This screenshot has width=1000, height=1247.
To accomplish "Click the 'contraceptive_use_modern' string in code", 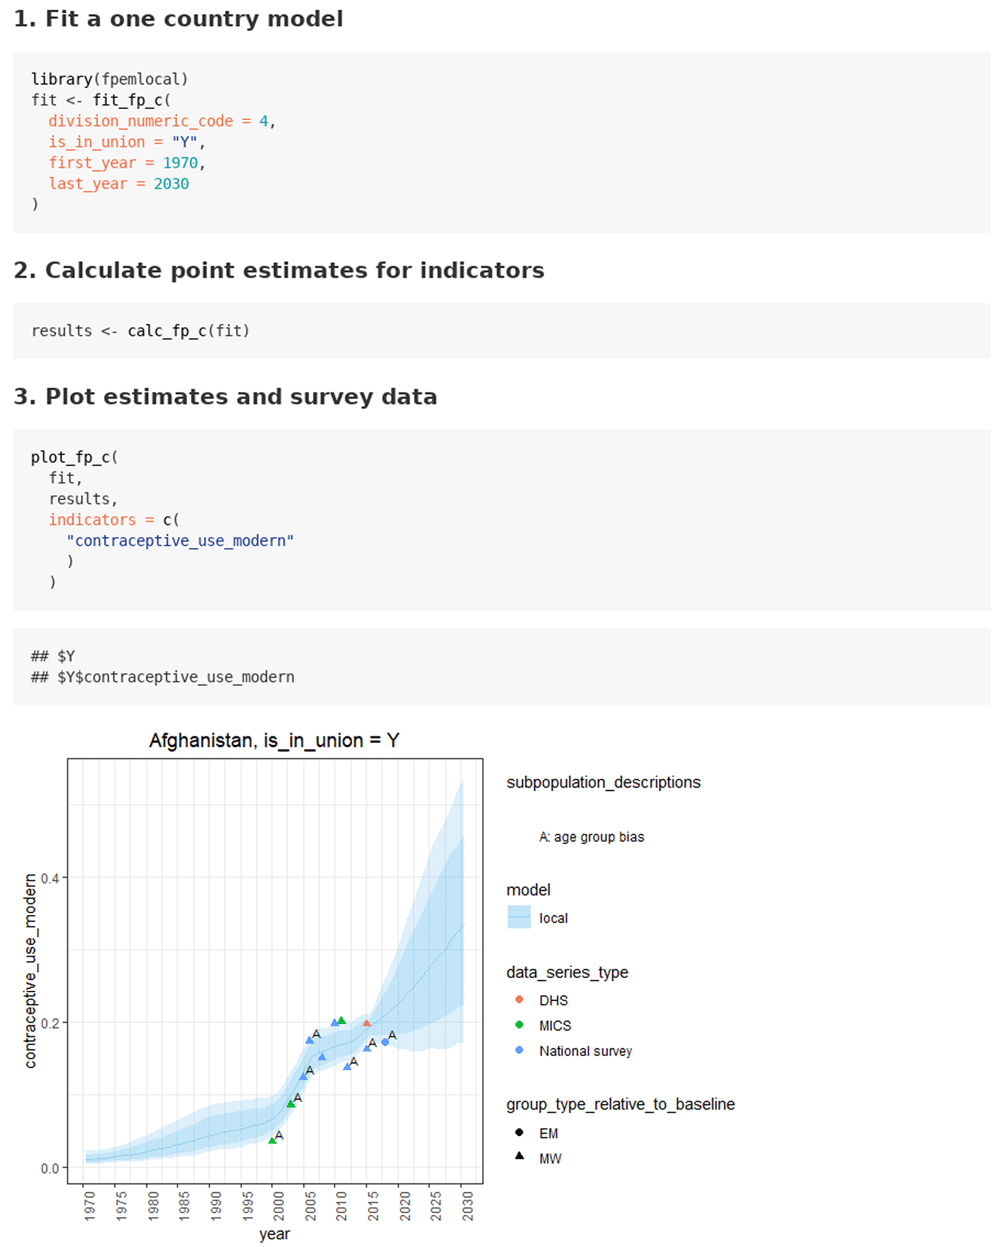I will click(x=180, y=541).
